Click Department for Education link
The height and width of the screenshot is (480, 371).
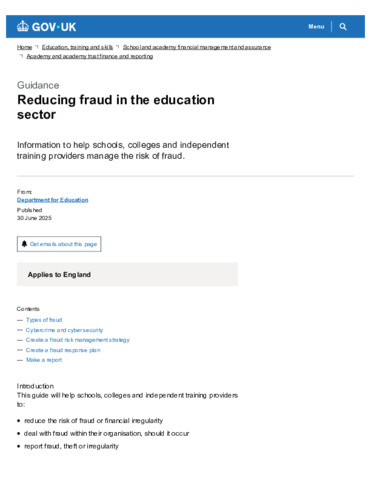(x=53, y=200)
